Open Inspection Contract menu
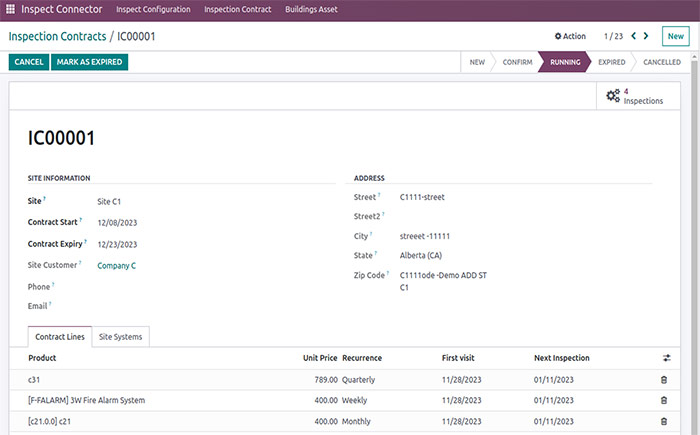This screenshot has width=700, height=435. (238, 9)
